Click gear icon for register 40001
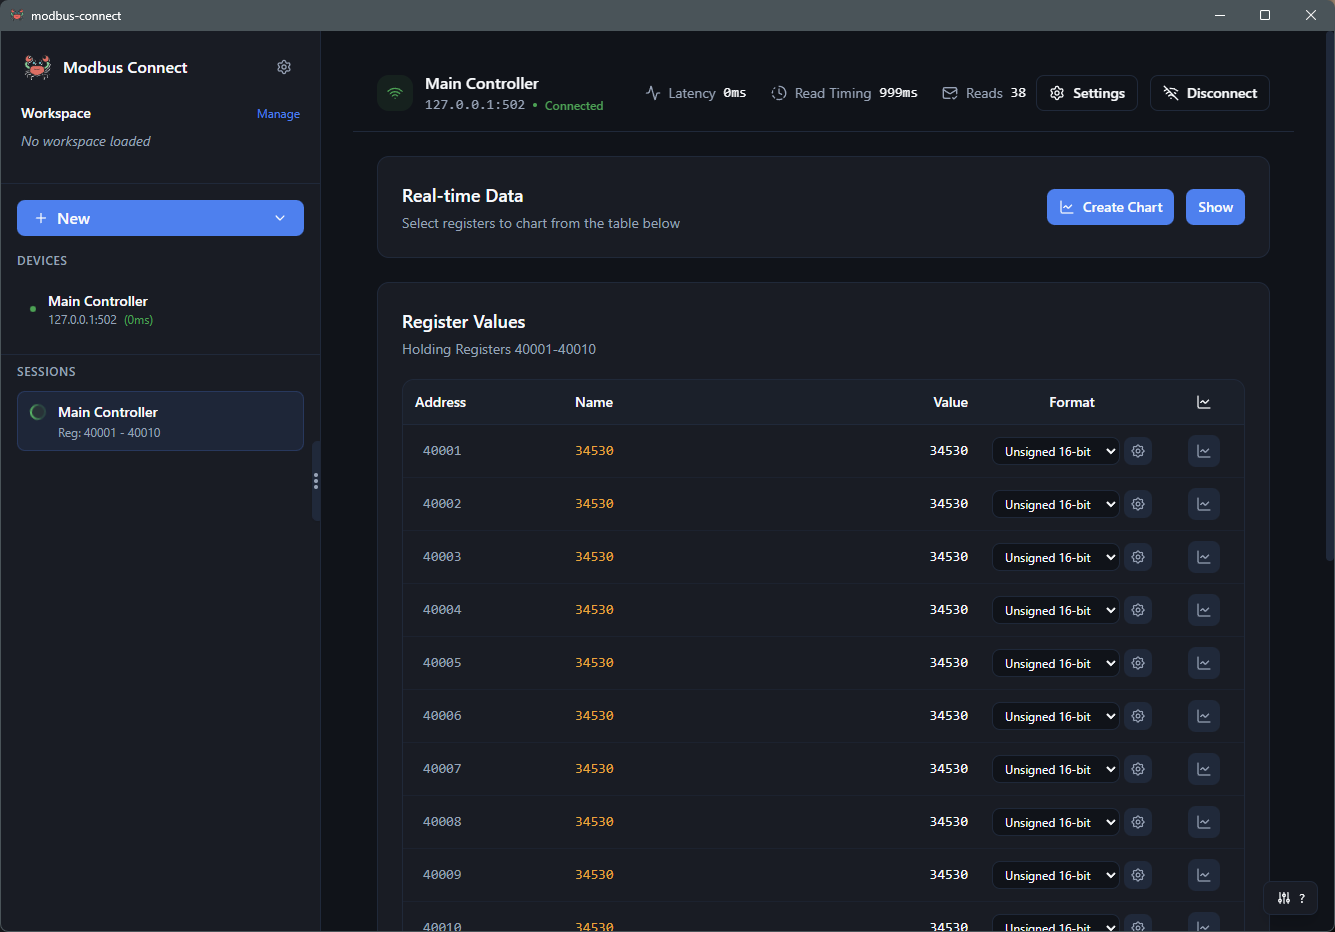The height and width of the screenshot is (932, 1335). 1138,451
